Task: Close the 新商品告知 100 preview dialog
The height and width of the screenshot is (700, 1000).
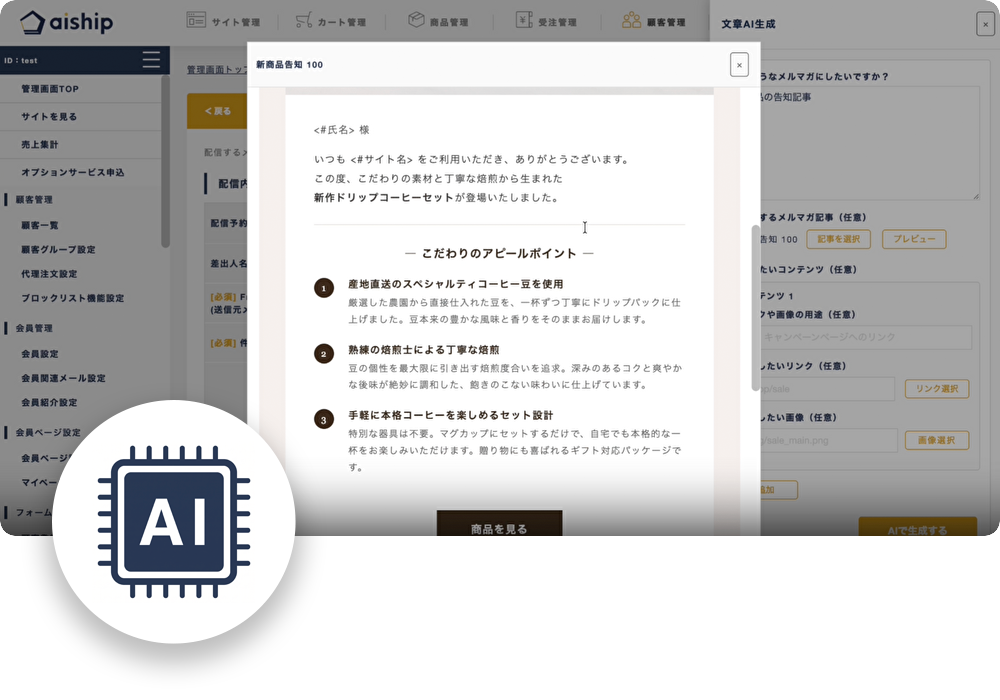Action: [x=739, y=64]
